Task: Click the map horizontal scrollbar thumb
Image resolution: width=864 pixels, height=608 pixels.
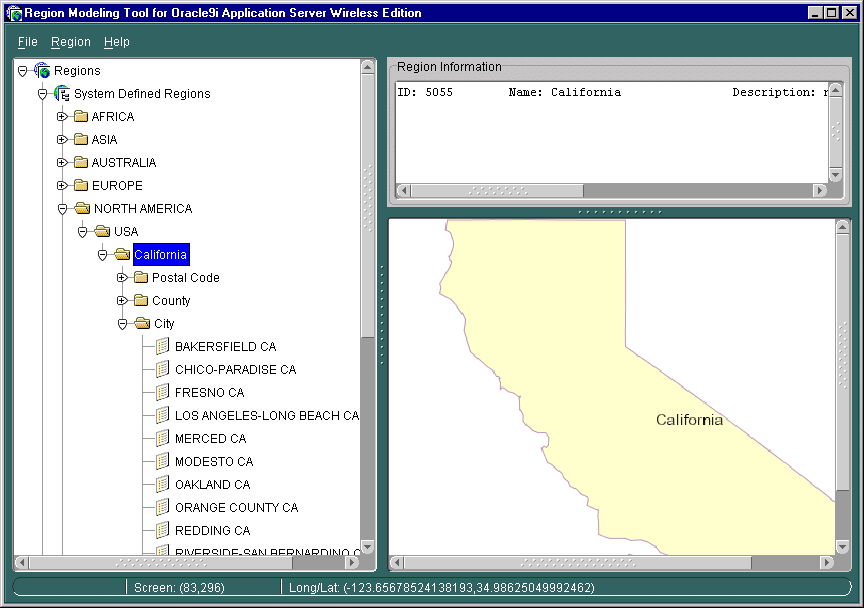Action: point(578,563)
